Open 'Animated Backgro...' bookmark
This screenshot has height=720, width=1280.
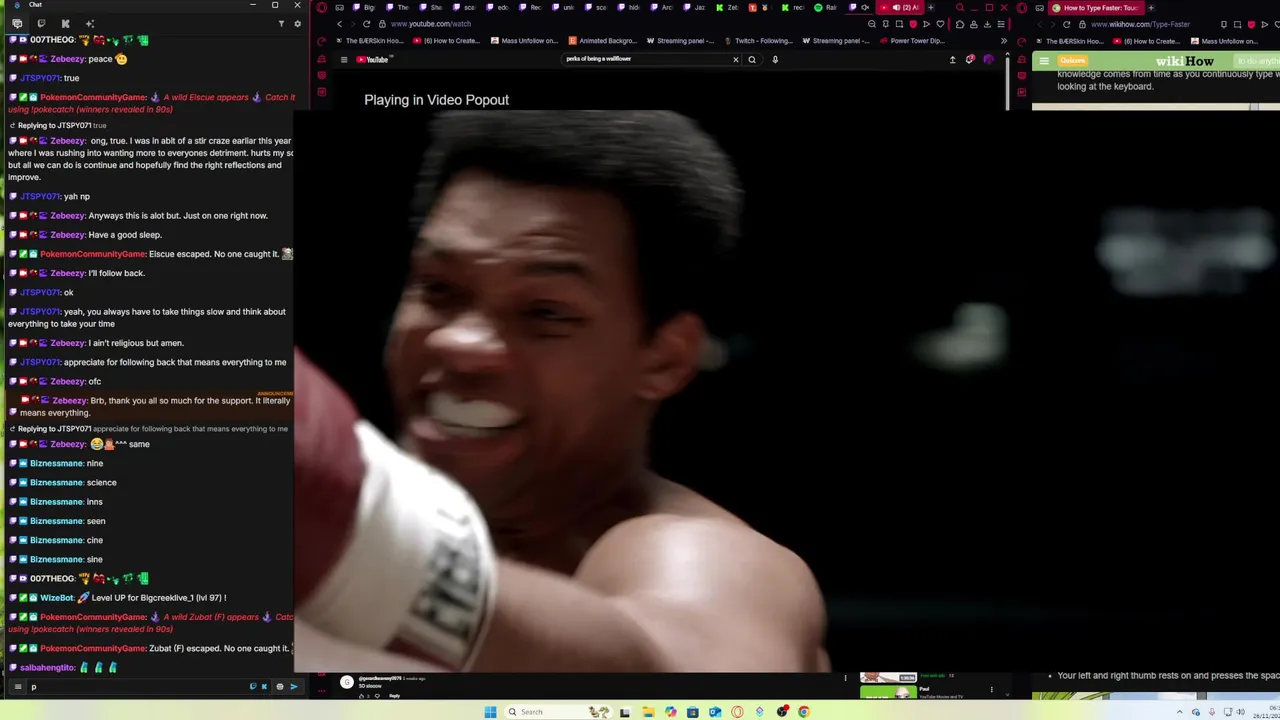click(603, 41)
